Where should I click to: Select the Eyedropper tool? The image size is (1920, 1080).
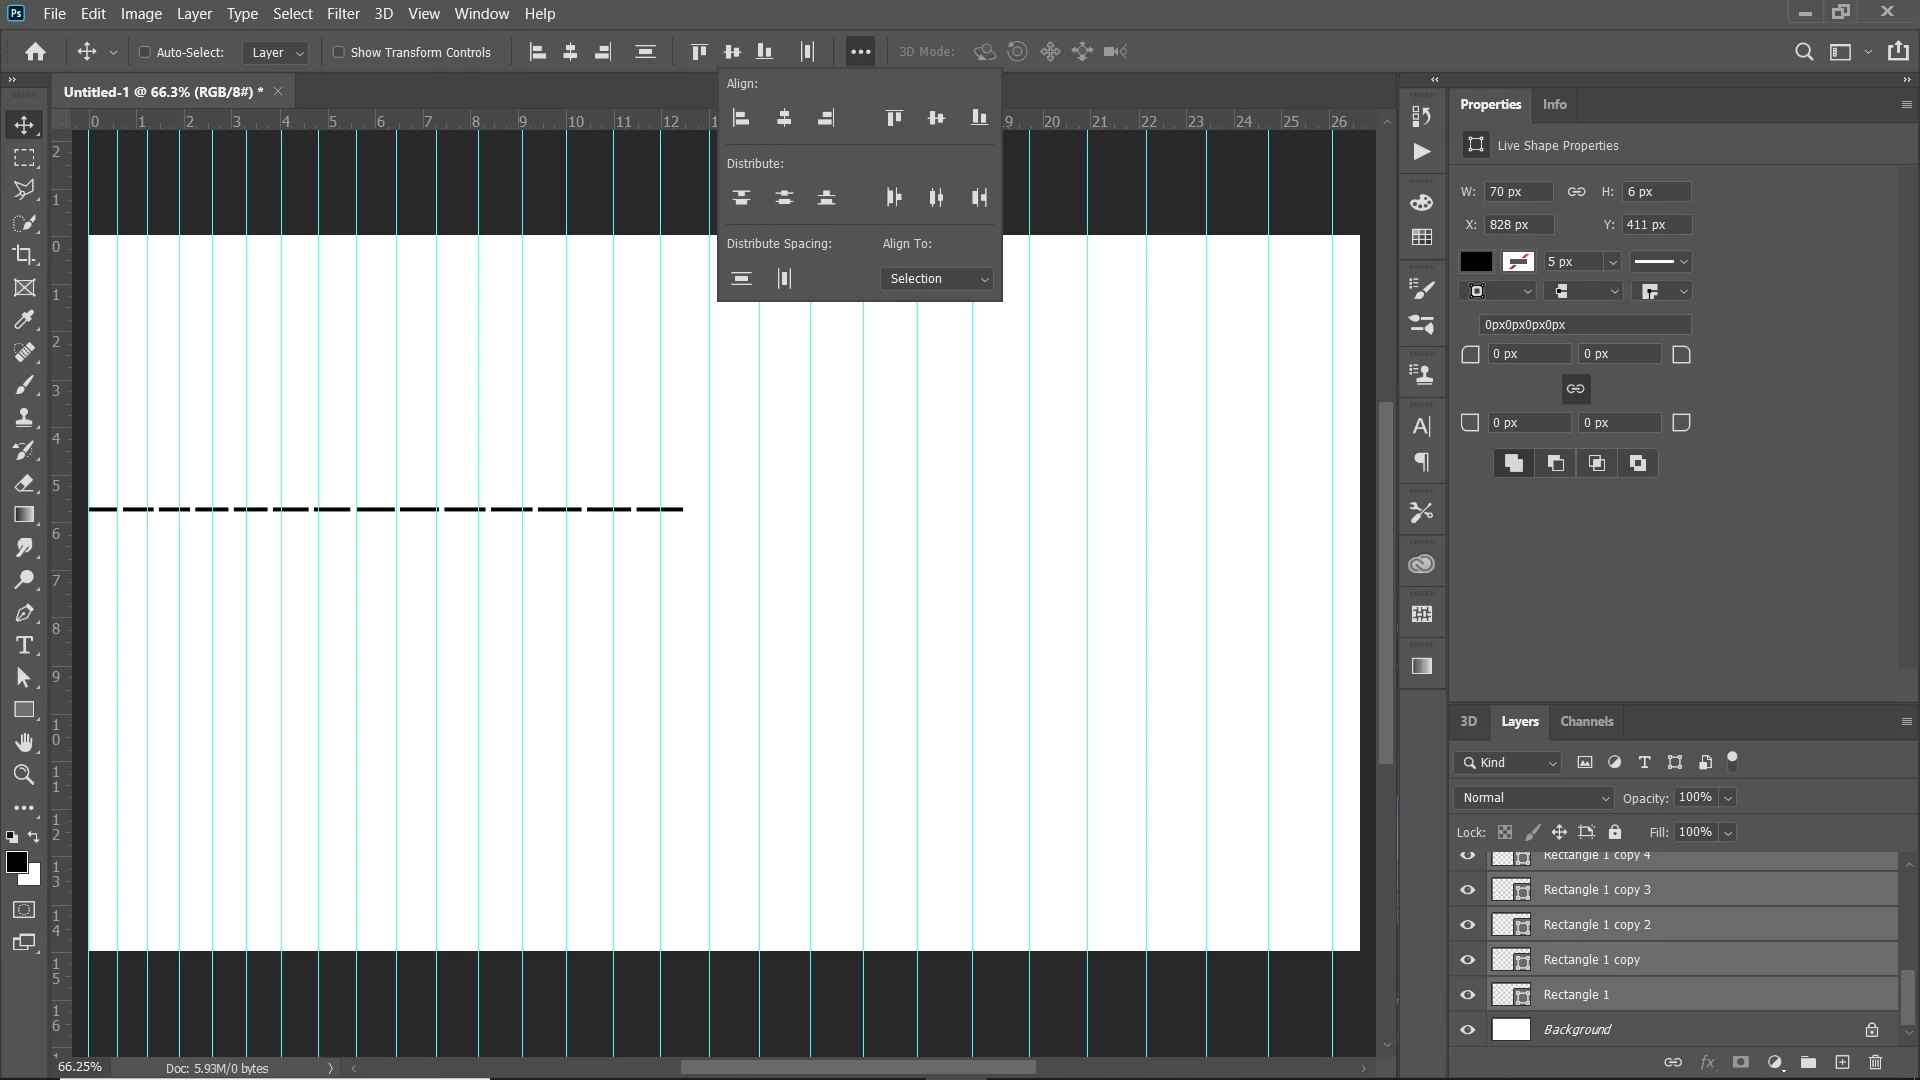click(x=25, y=320)
